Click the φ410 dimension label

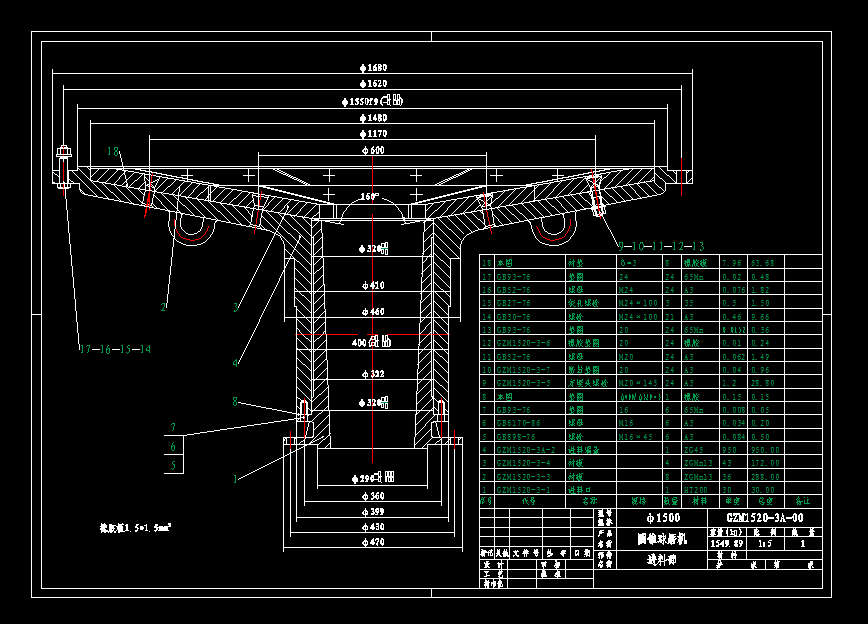point(373,285)
